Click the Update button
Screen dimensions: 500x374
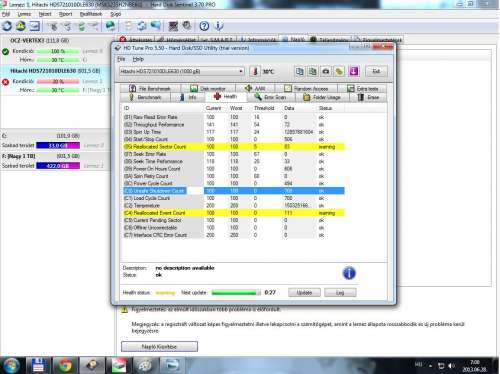[x=304, y=293]
